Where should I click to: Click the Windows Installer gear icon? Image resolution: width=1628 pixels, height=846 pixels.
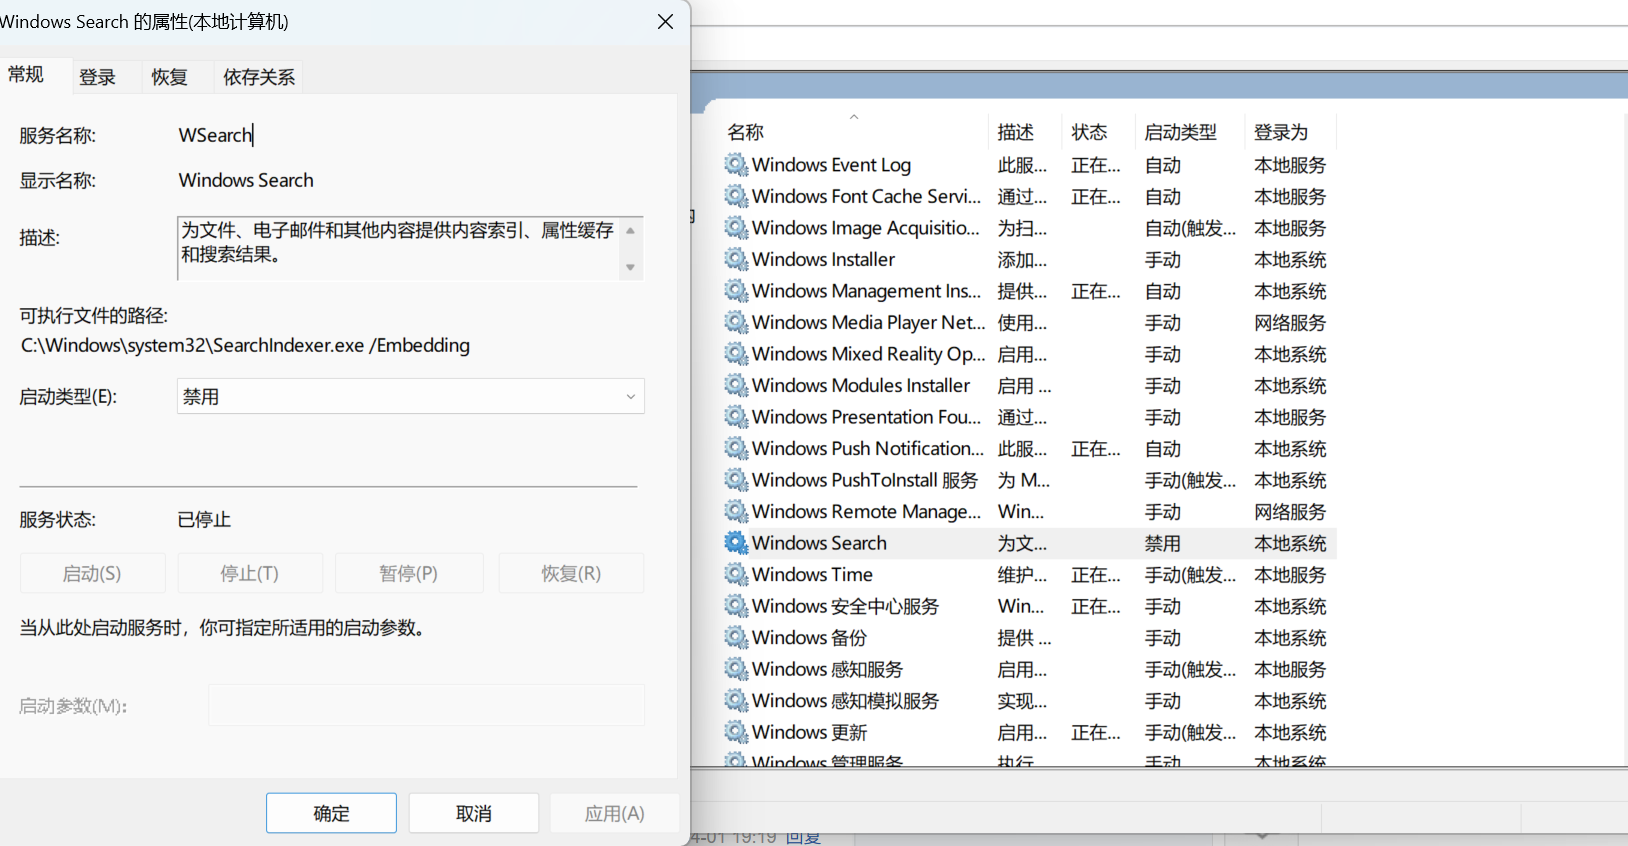(736, 259)
